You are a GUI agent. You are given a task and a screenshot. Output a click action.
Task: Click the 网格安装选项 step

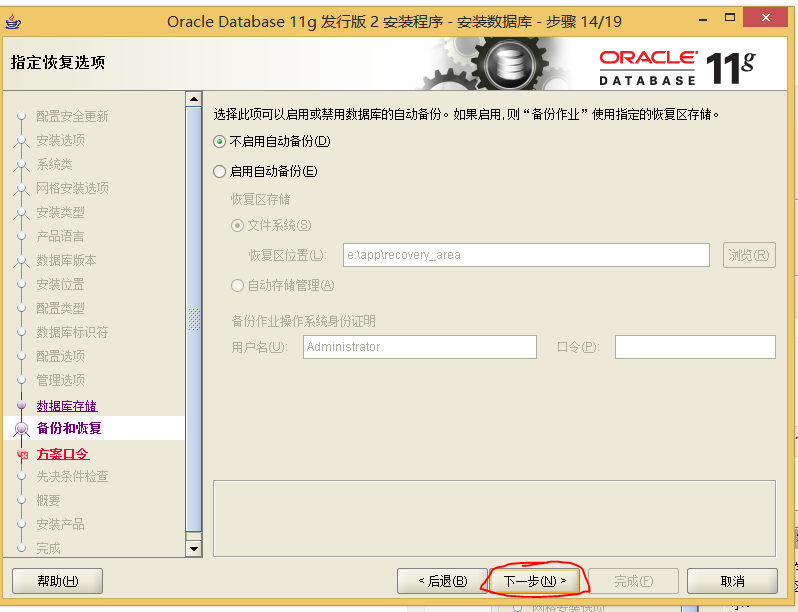72,188
